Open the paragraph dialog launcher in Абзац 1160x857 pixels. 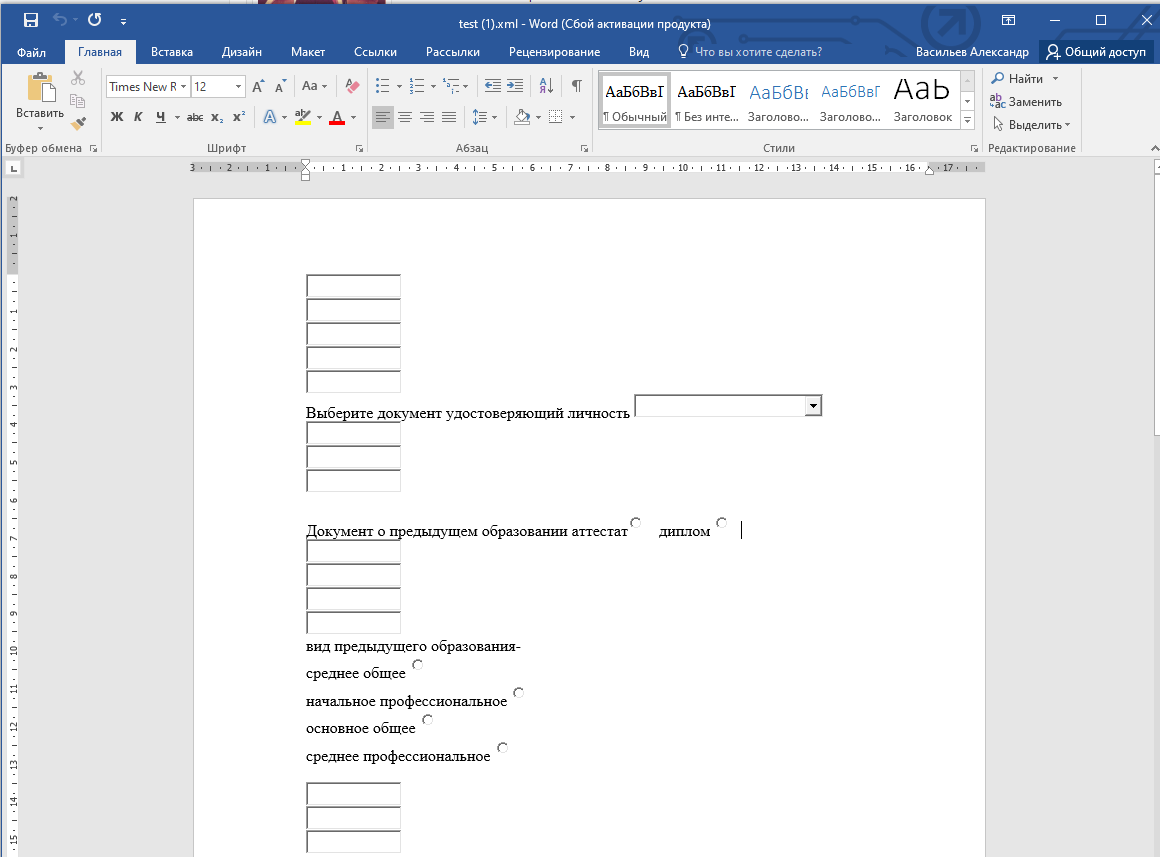coord(584,148)
